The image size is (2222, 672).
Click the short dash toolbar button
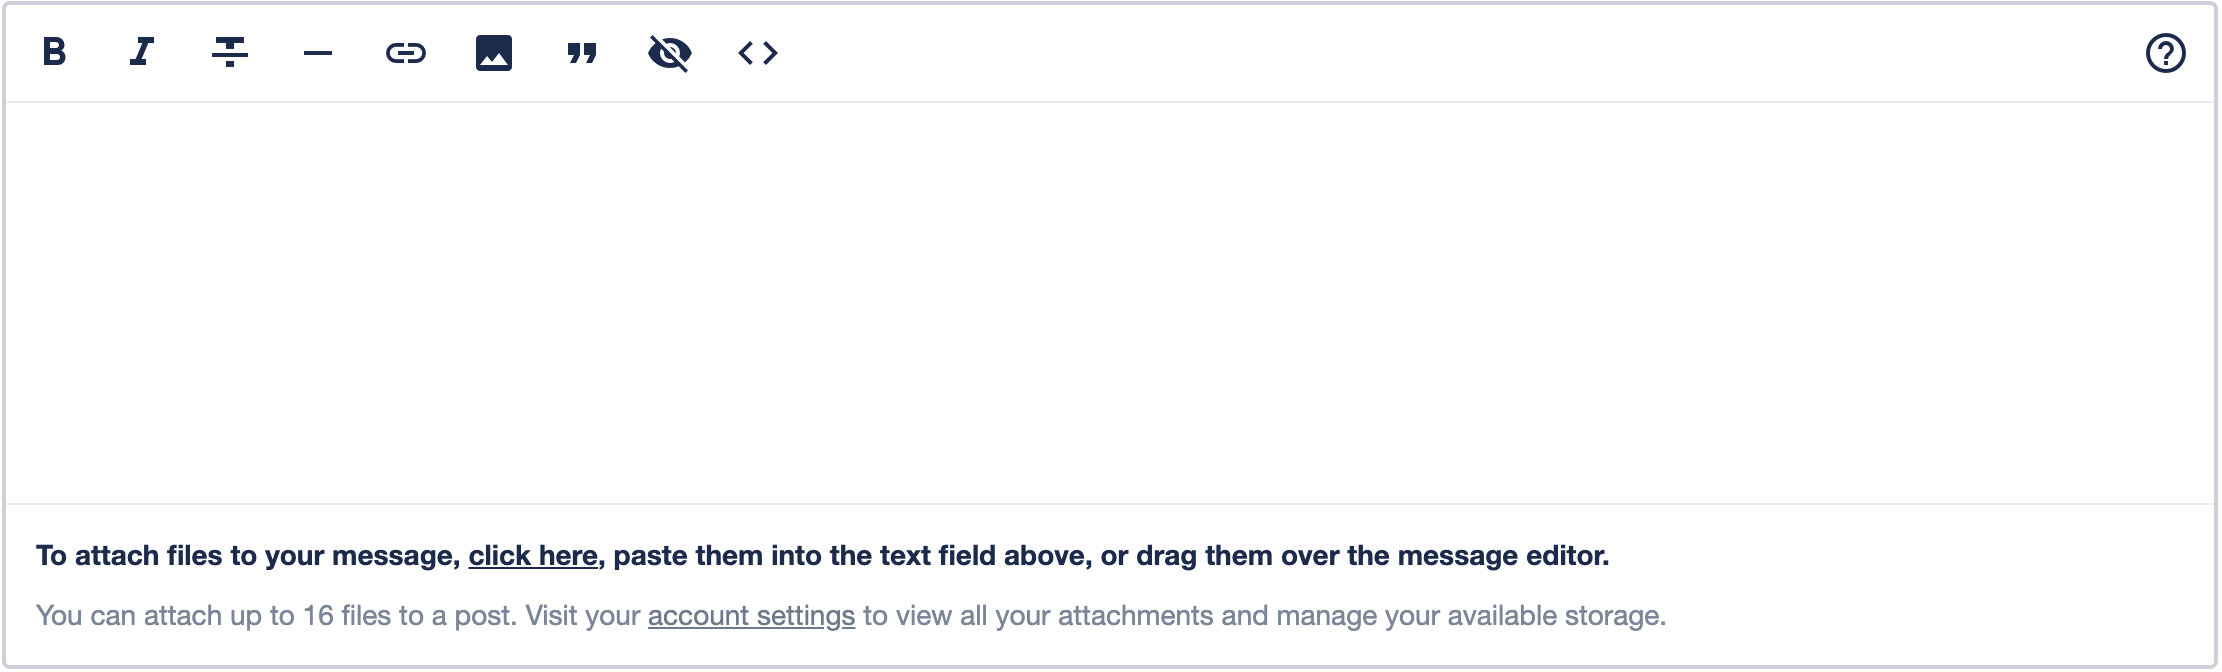tap(318, 53)
